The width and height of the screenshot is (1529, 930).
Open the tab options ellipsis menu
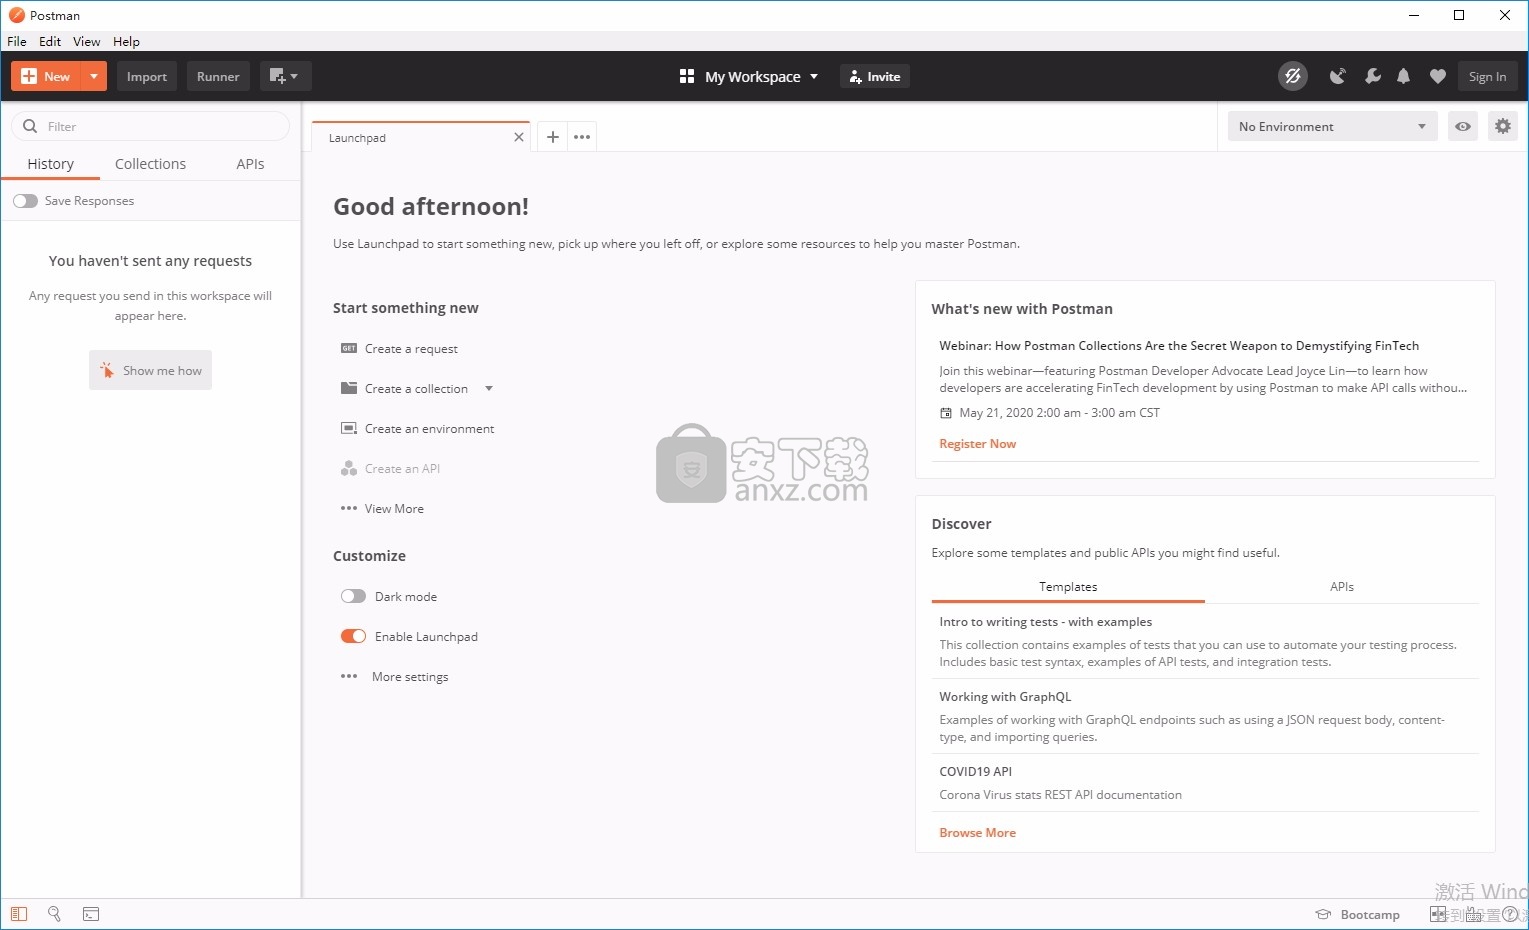582,137
